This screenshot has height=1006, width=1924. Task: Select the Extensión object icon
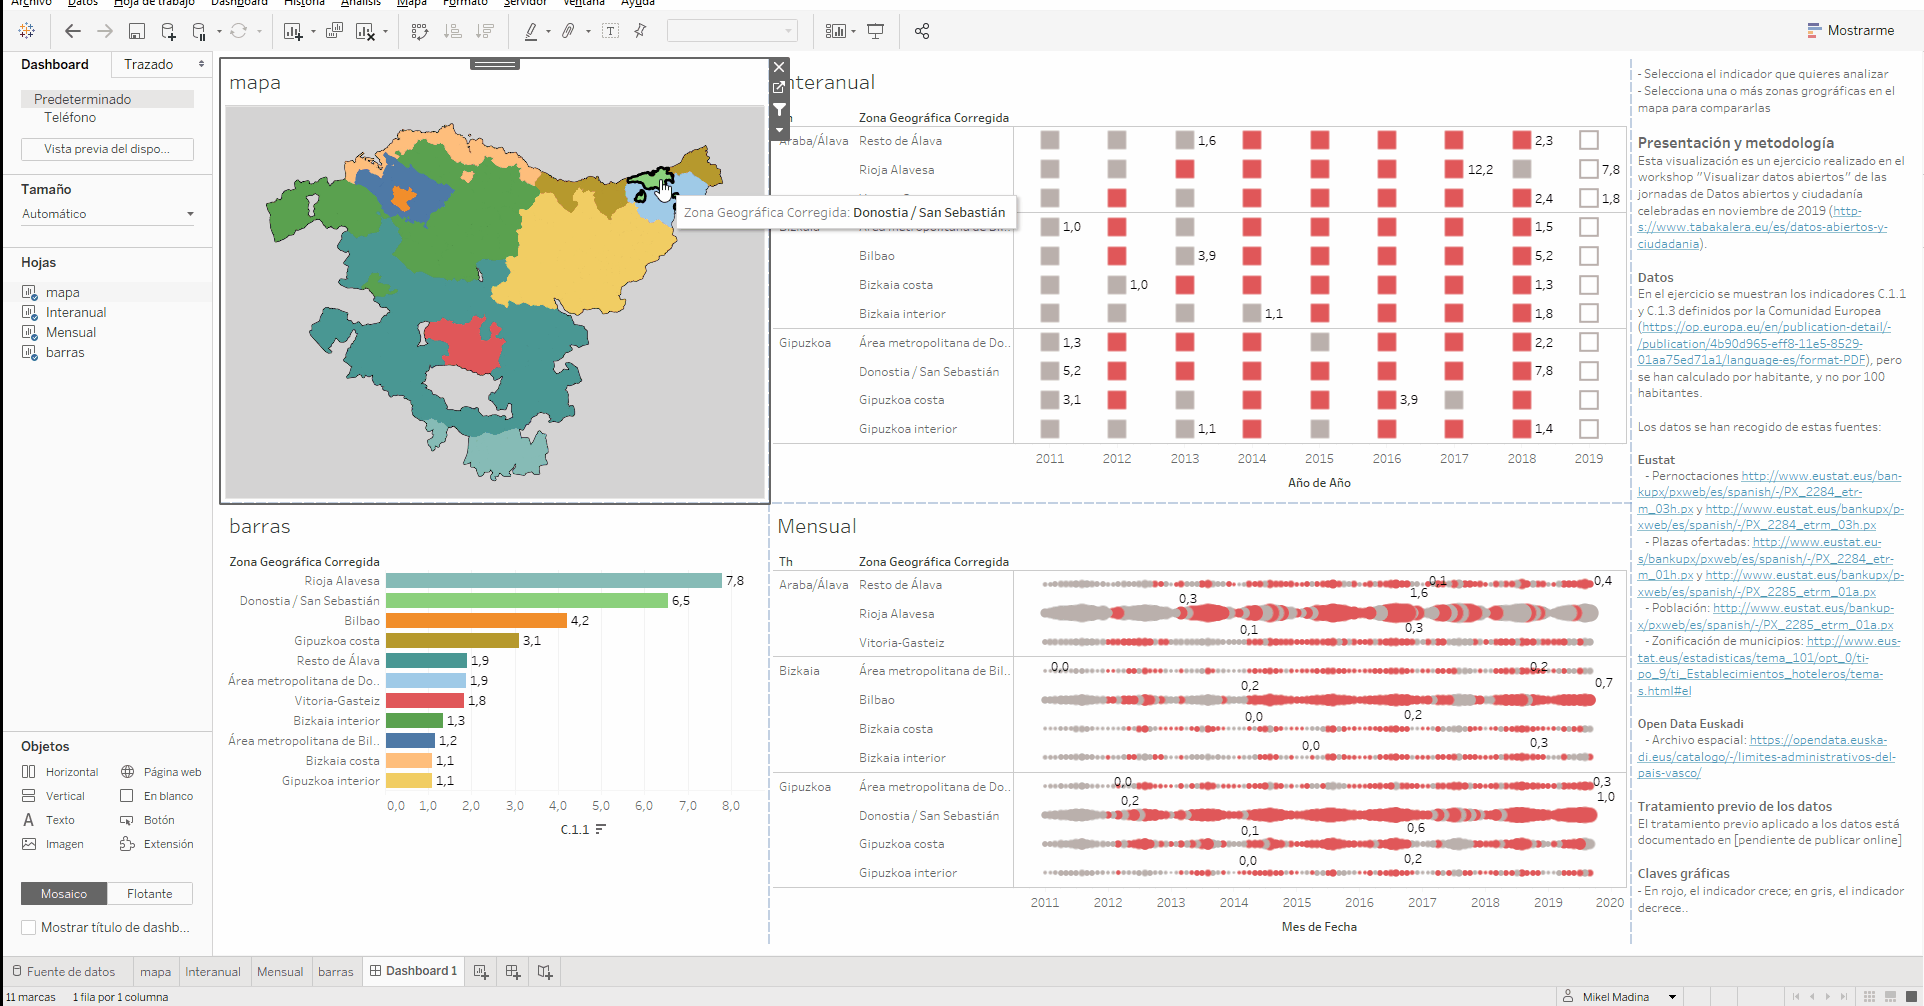point(127,844)
